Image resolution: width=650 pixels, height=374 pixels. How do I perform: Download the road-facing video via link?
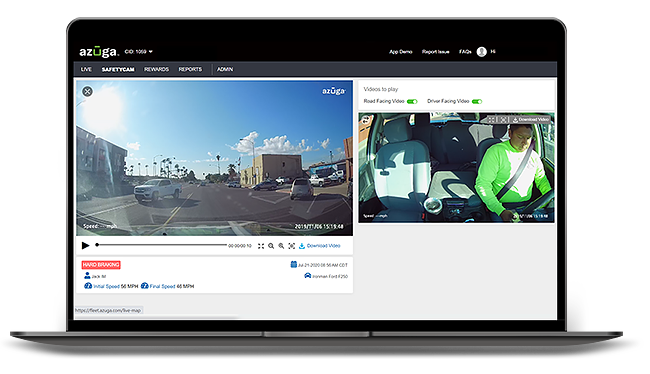320,246
